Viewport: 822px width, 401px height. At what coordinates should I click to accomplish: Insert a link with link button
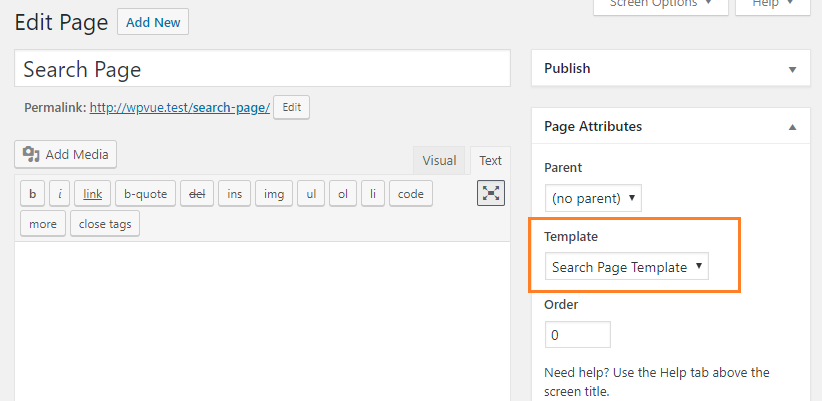point(92,194)
